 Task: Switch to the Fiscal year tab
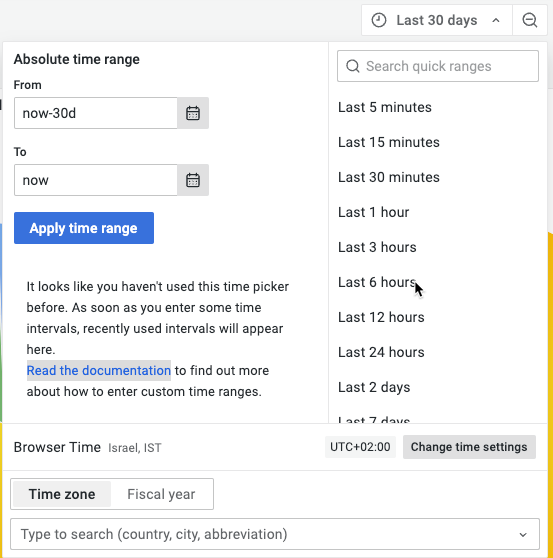161,494
